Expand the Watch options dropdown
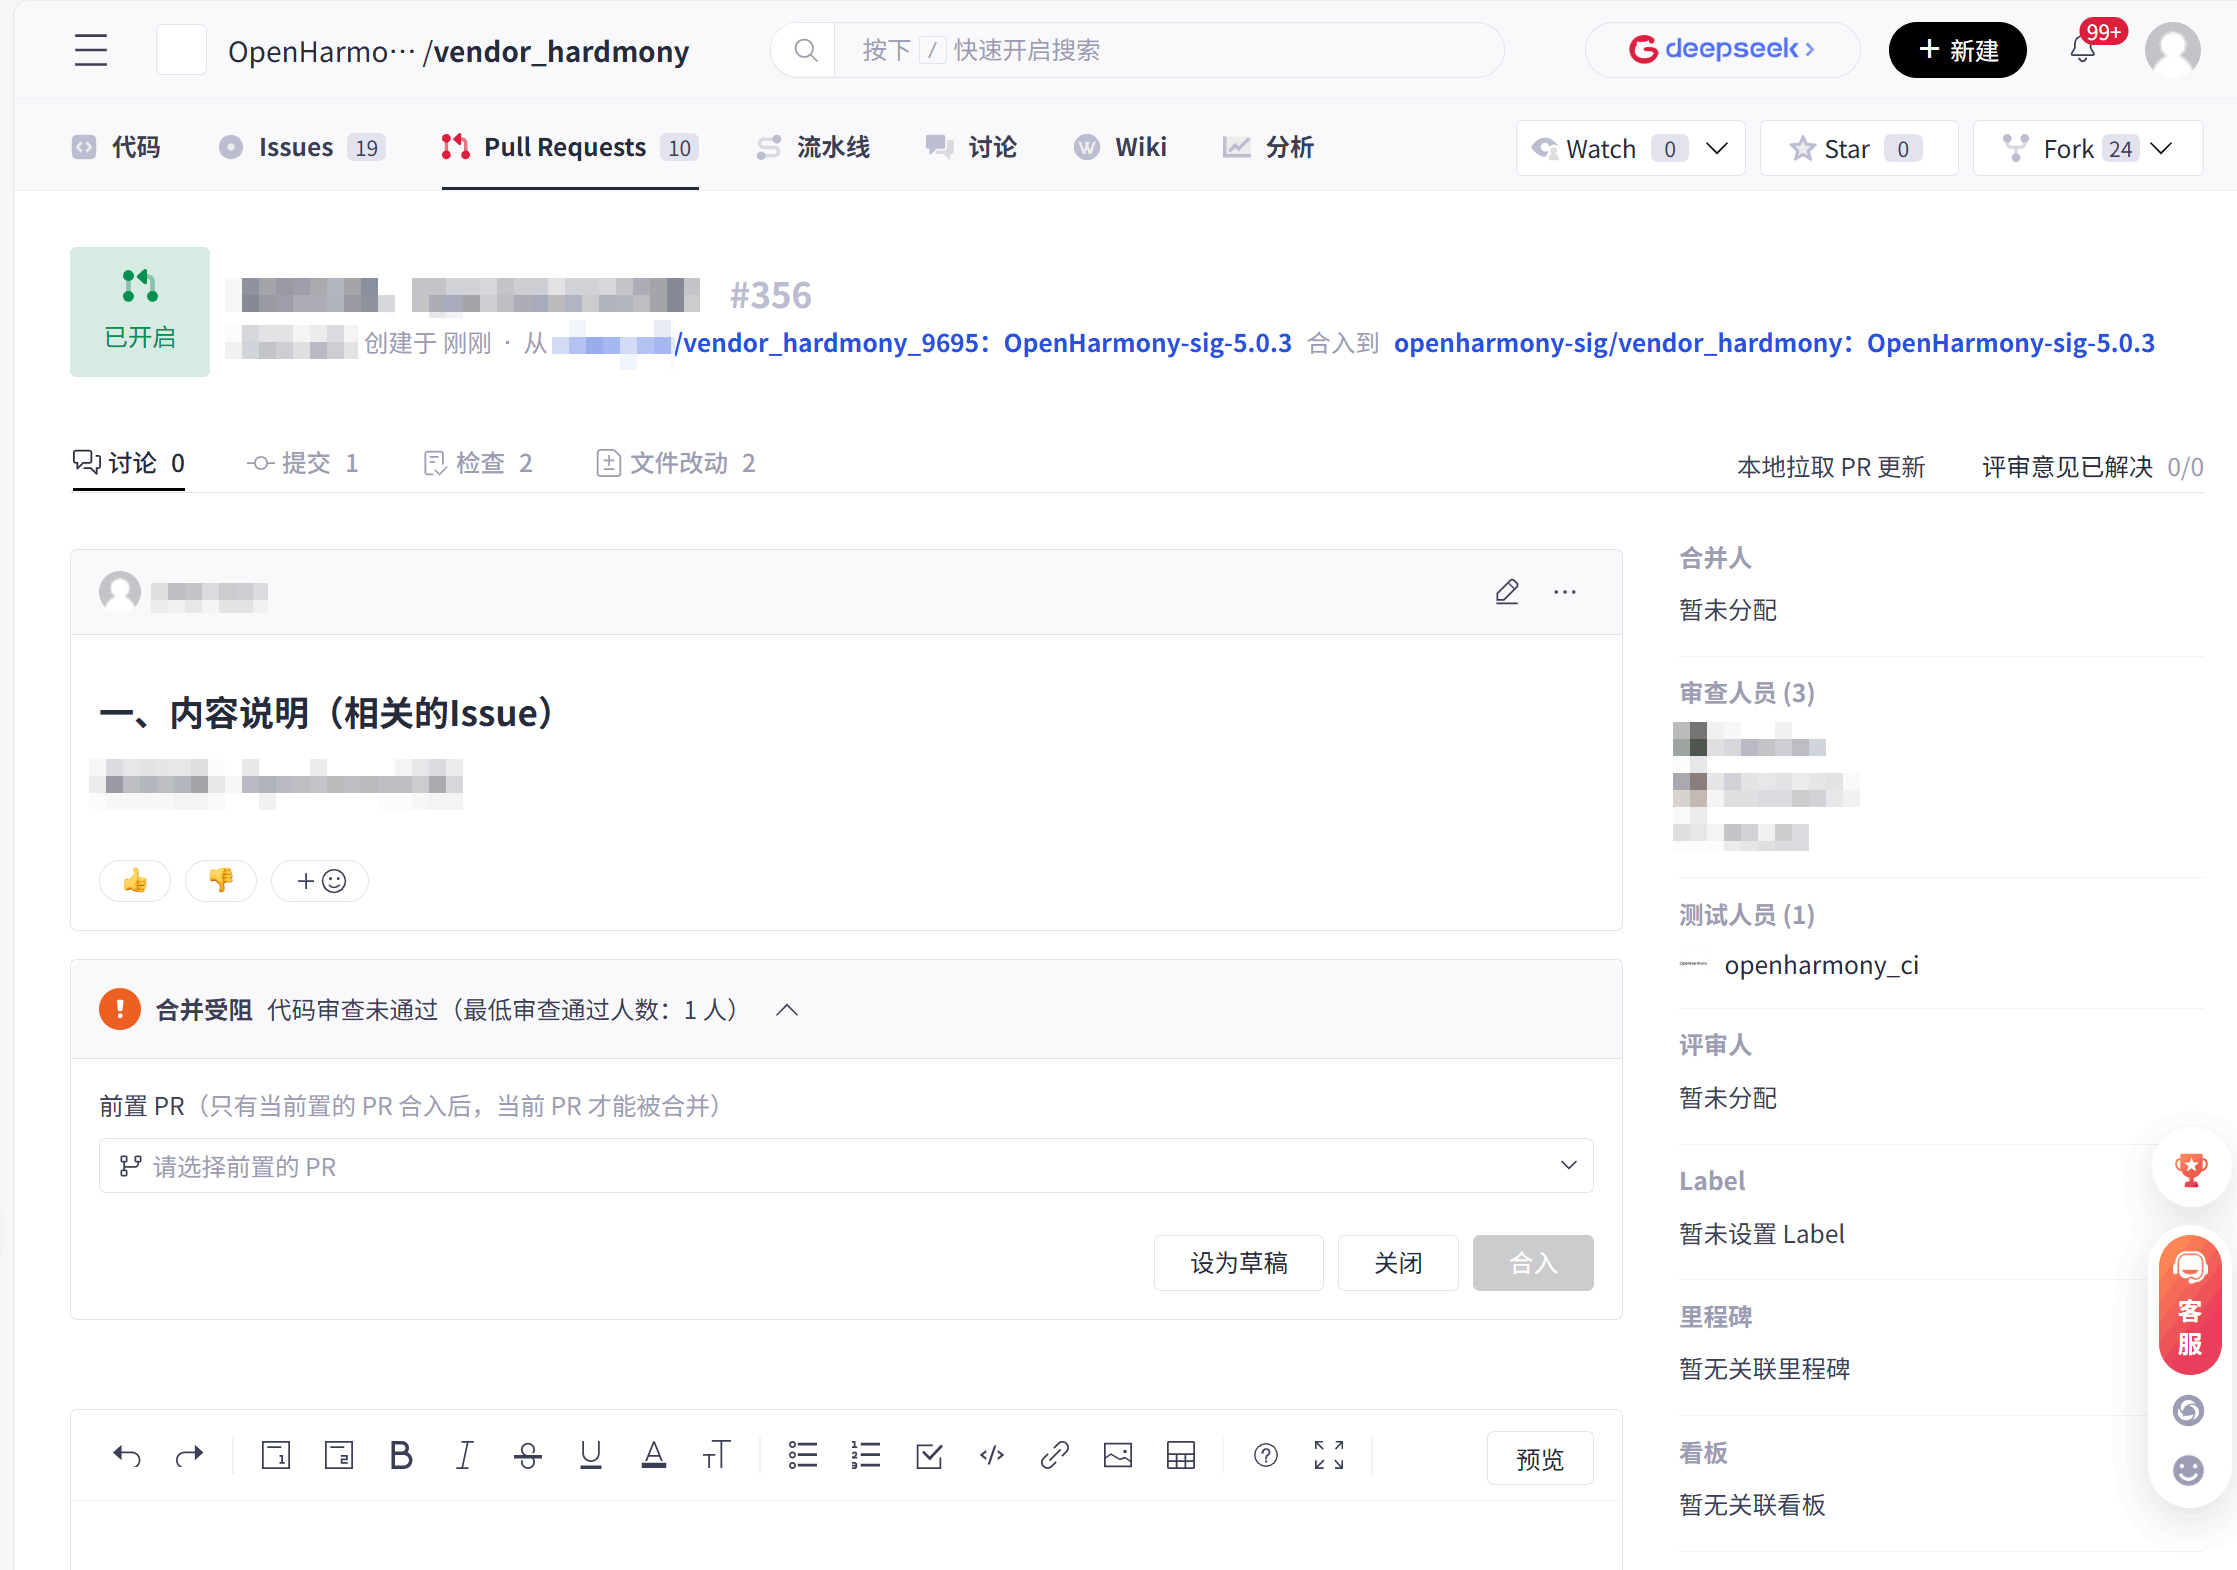This screenshot has height=1570, width=2237. (1717, 149)
